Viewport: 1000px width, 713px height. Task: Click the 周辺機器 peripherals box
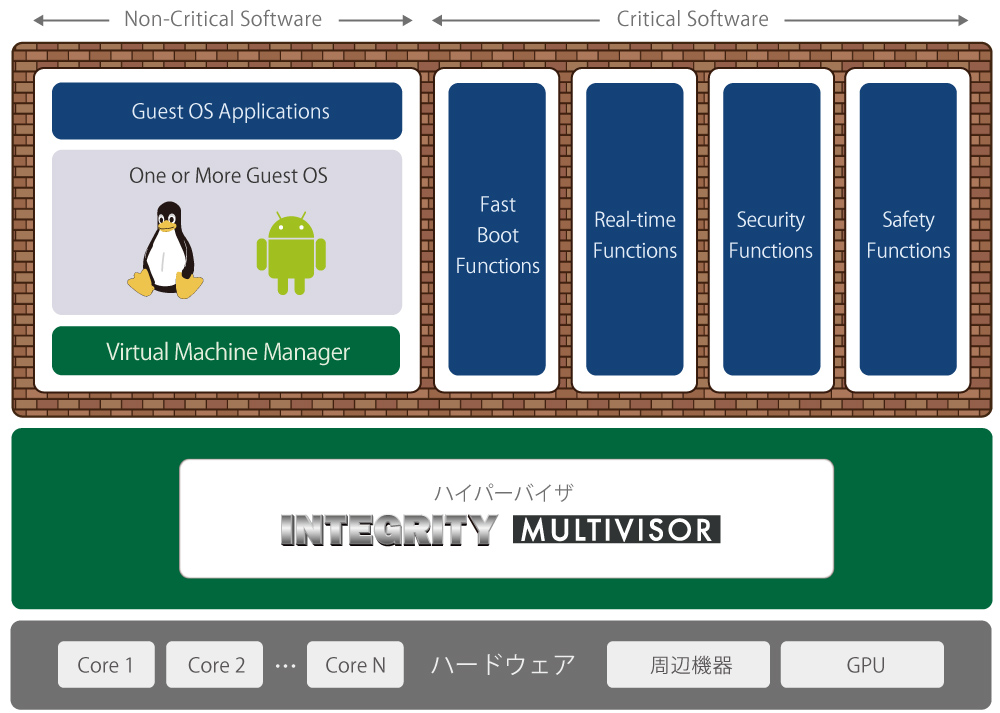pos(689,665)
